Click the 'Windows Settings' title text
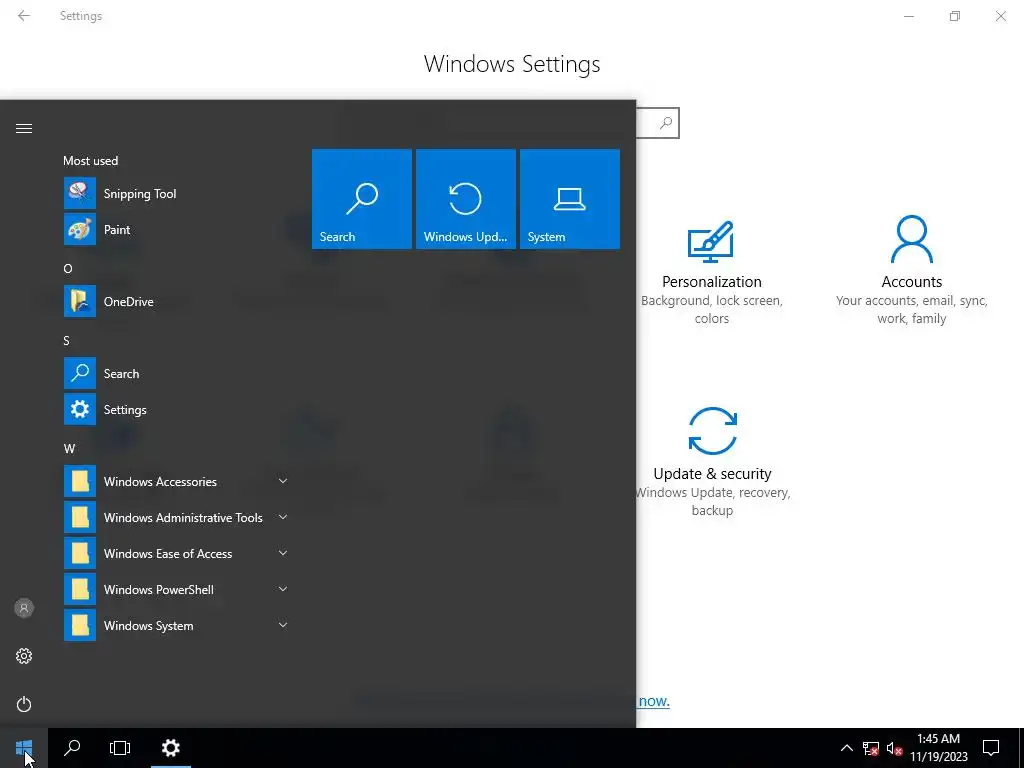 tap(512, 64)
